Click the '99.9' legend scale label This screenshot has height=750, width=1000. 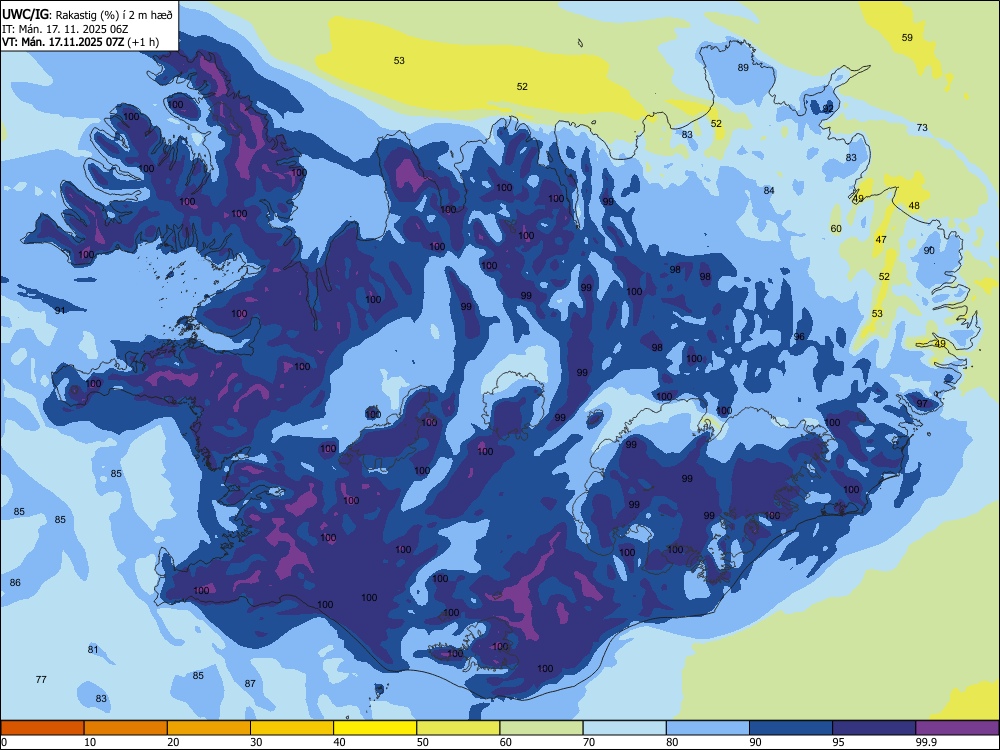click(x=925, y=742)
